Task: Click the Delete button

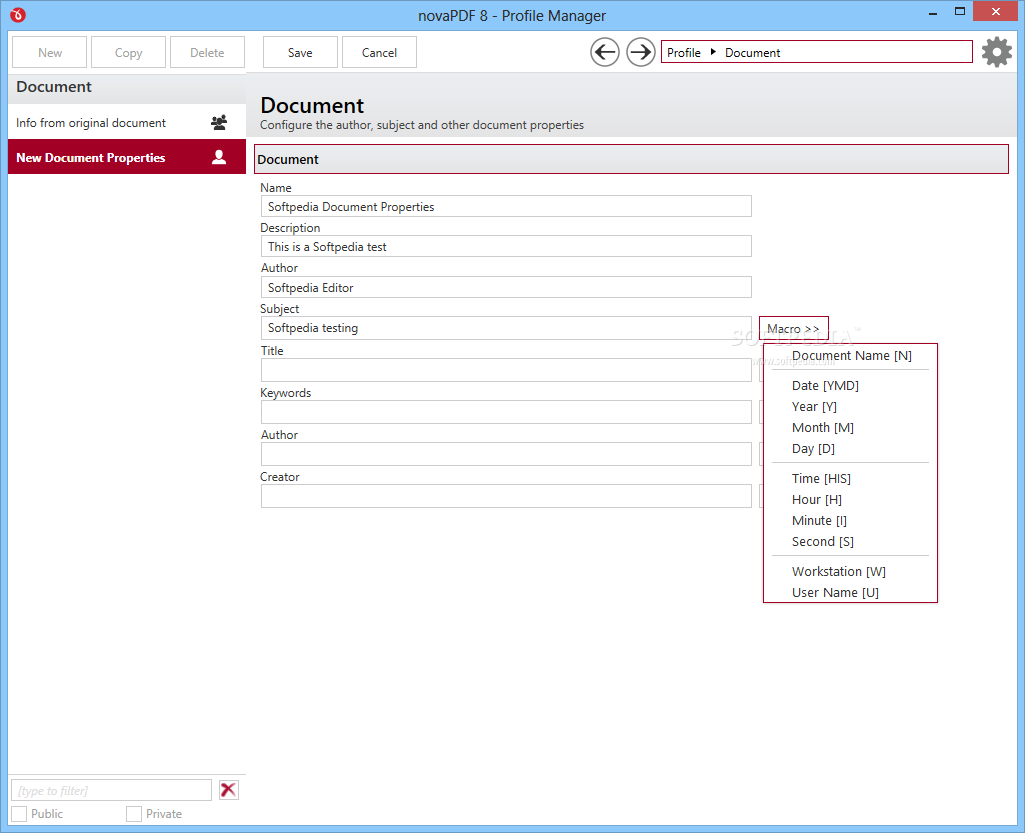Action: click(x=207, y=52)
